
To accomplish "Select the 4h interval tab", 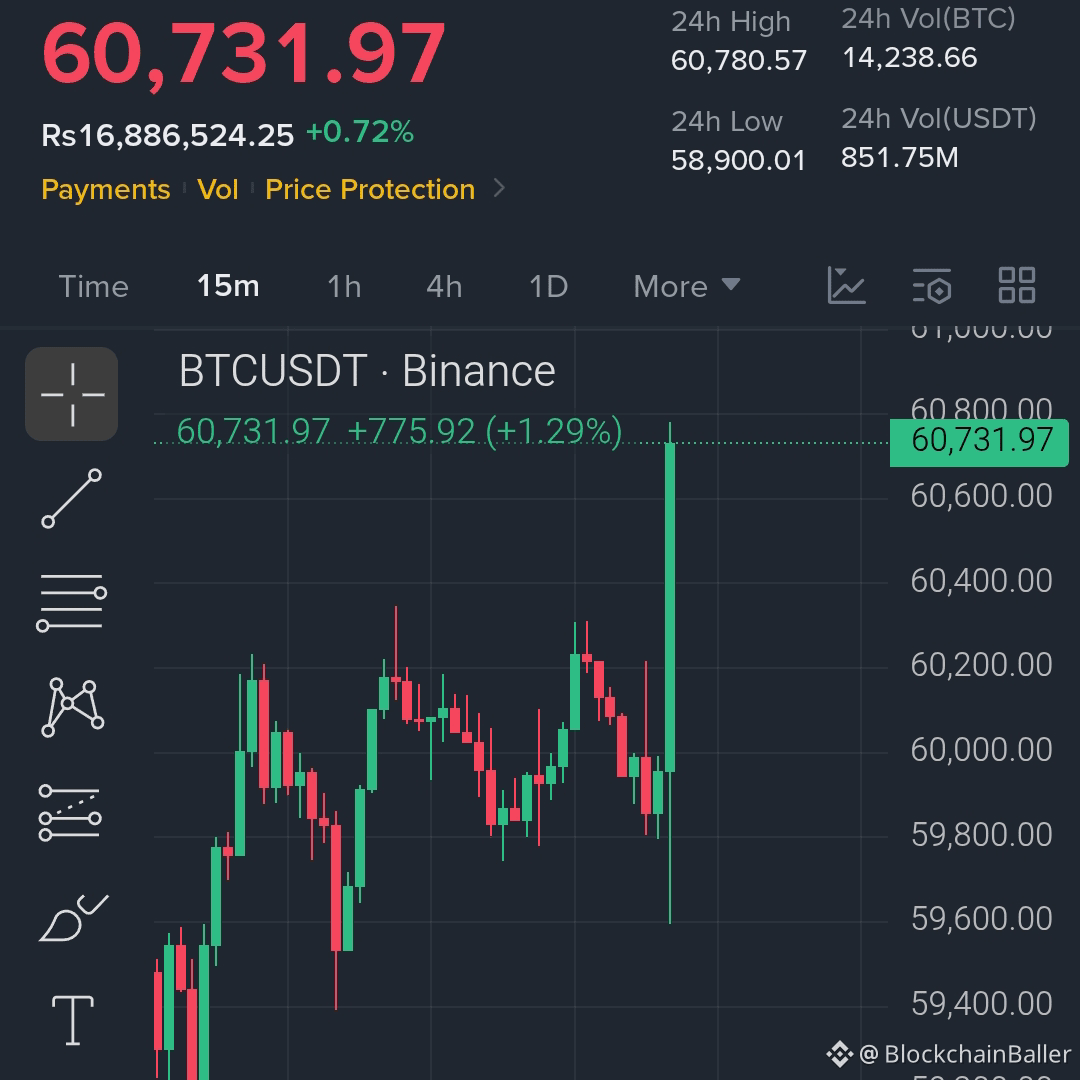I will click(444, 287).
